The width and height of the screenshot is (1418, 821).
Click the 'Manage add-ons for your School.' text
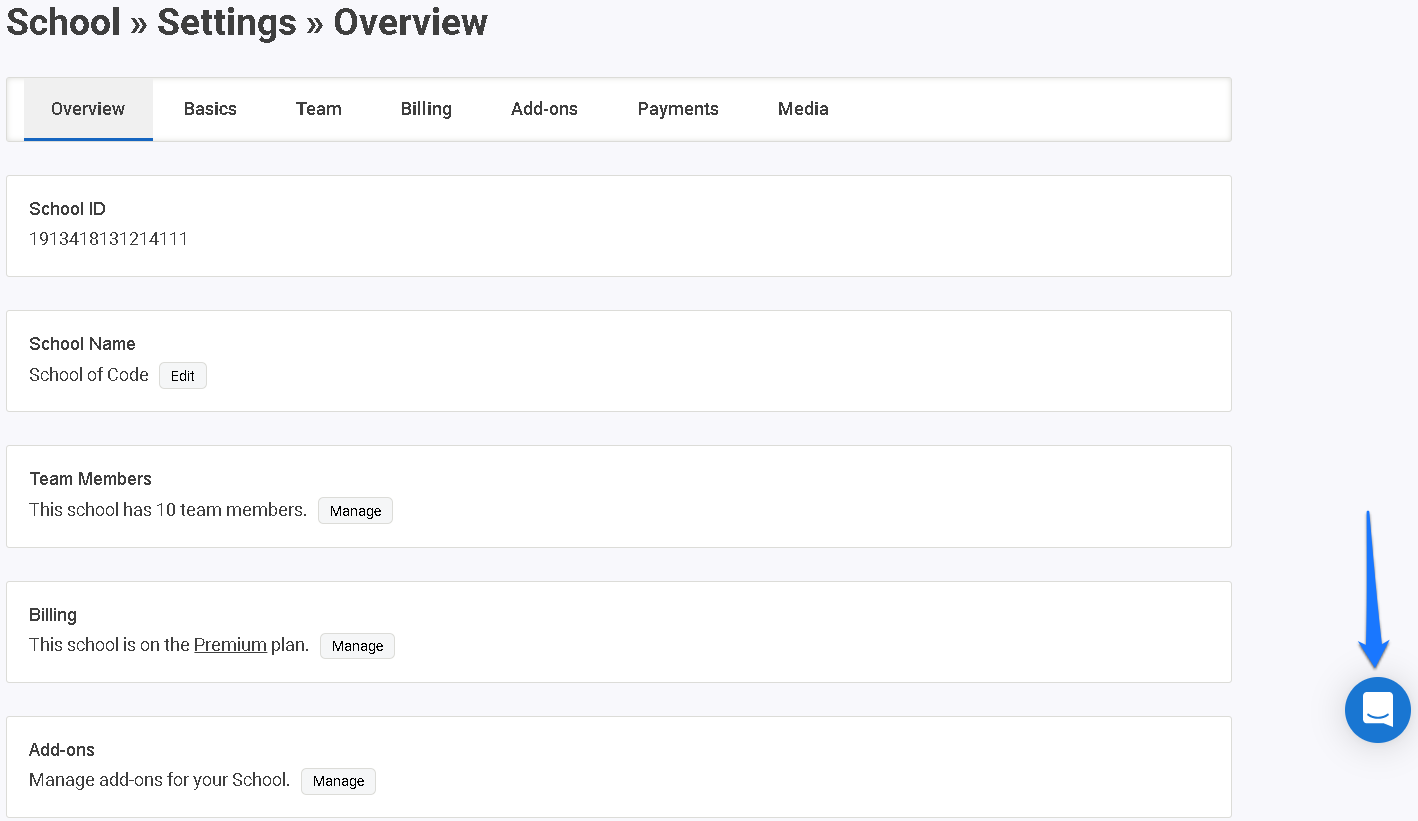coord(160,780)
